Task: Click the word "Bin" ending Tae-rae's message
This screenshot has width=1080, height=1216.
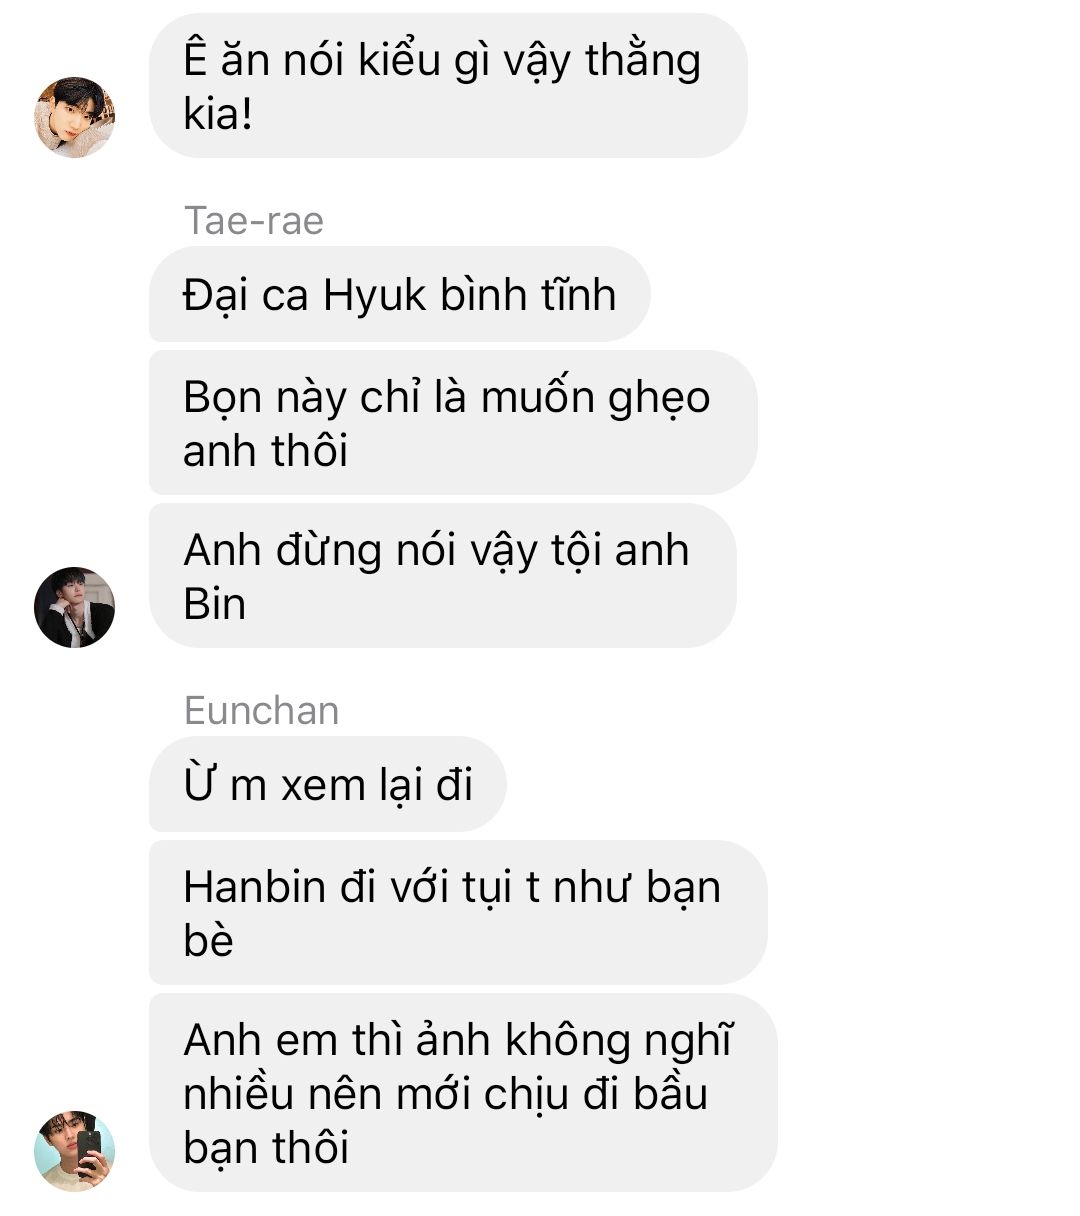Action: pyautogui.click(x=214, y=604)
